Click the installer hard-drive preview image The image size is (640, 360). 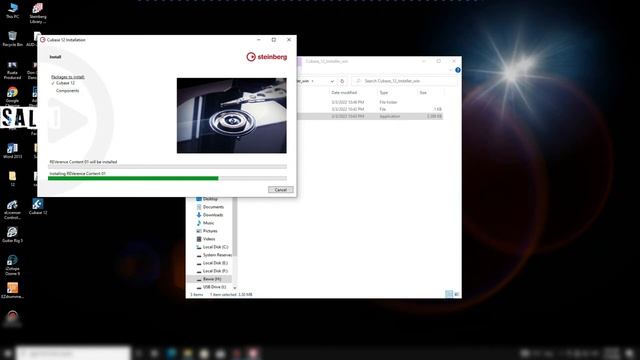(231, 116)
